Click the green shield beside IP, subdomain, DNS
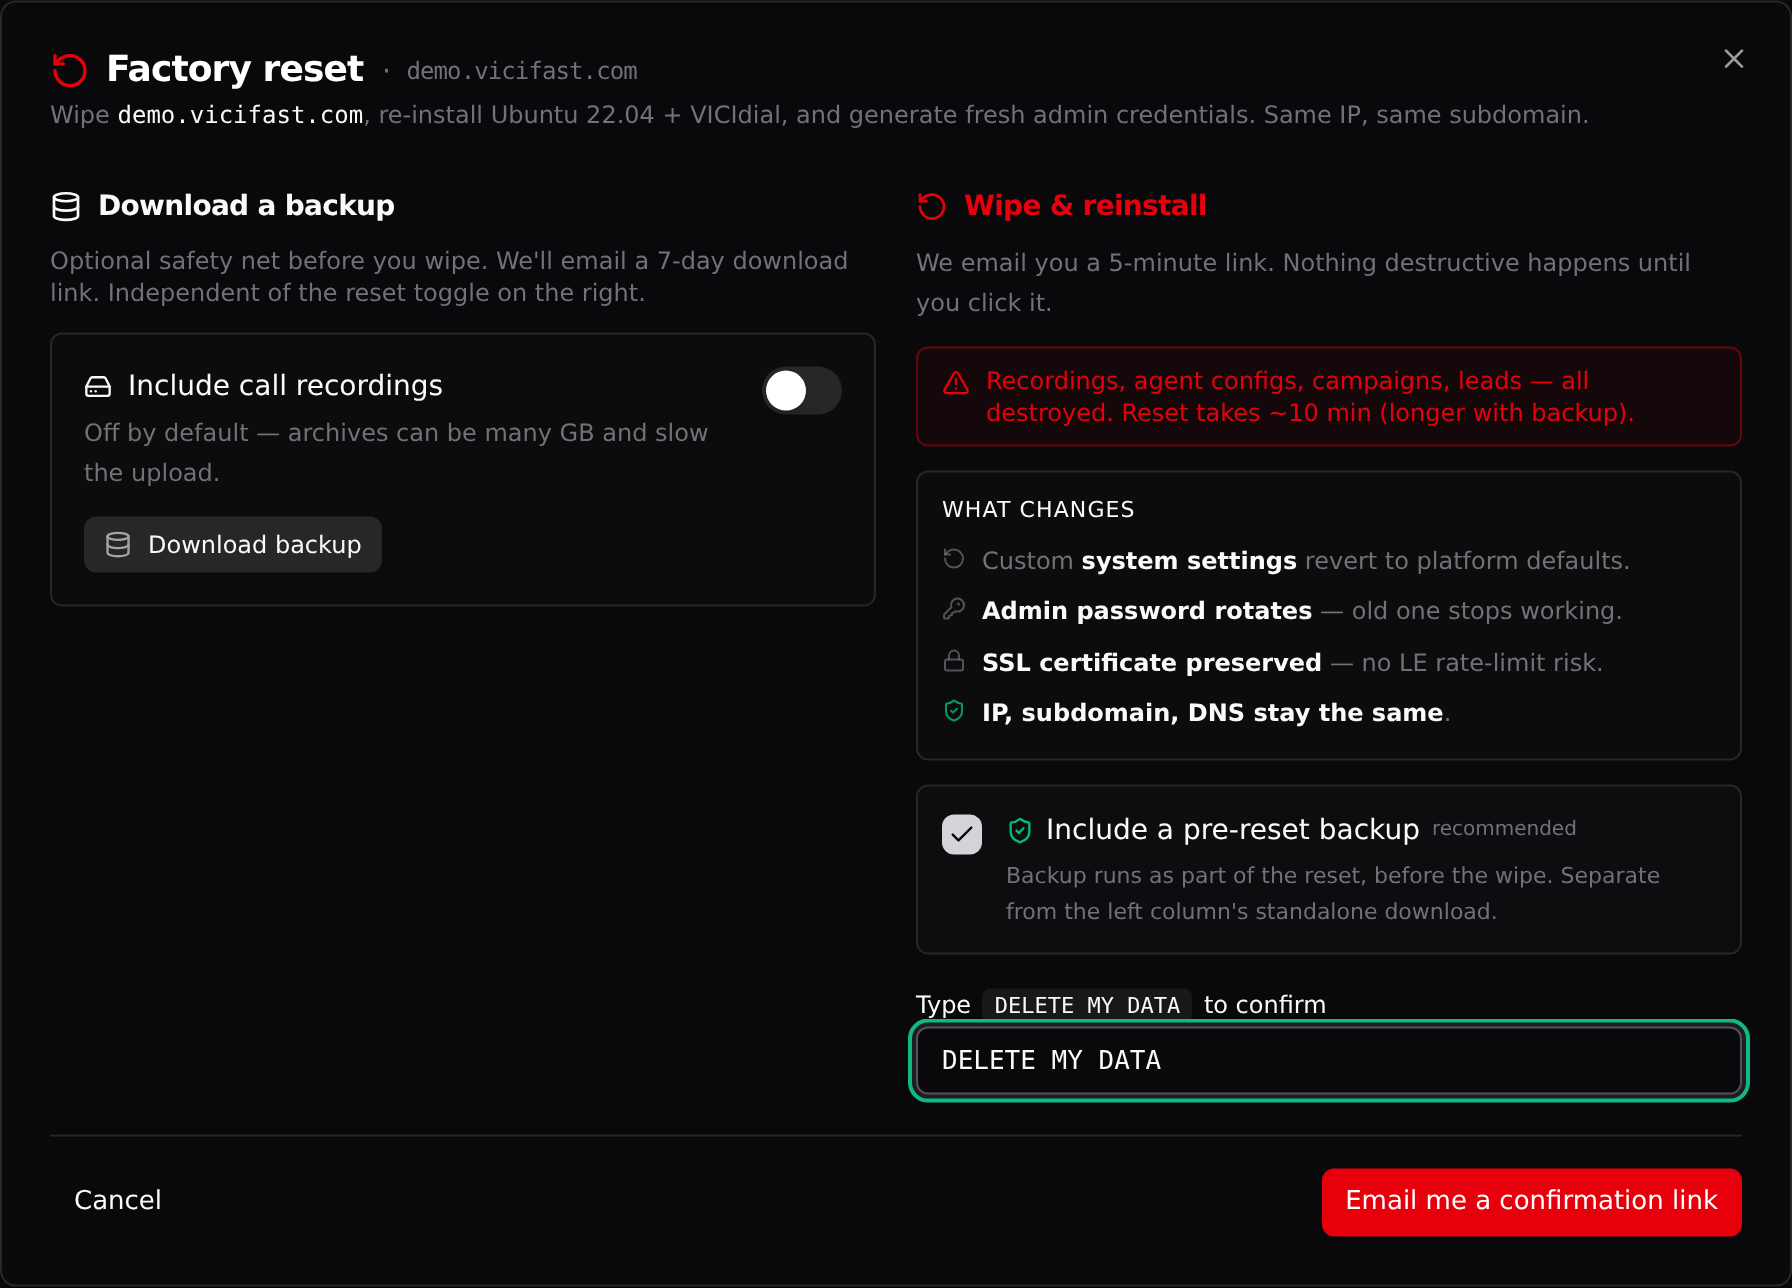This screenshot has width=1792, height=1288. click(x=954, y=711)
